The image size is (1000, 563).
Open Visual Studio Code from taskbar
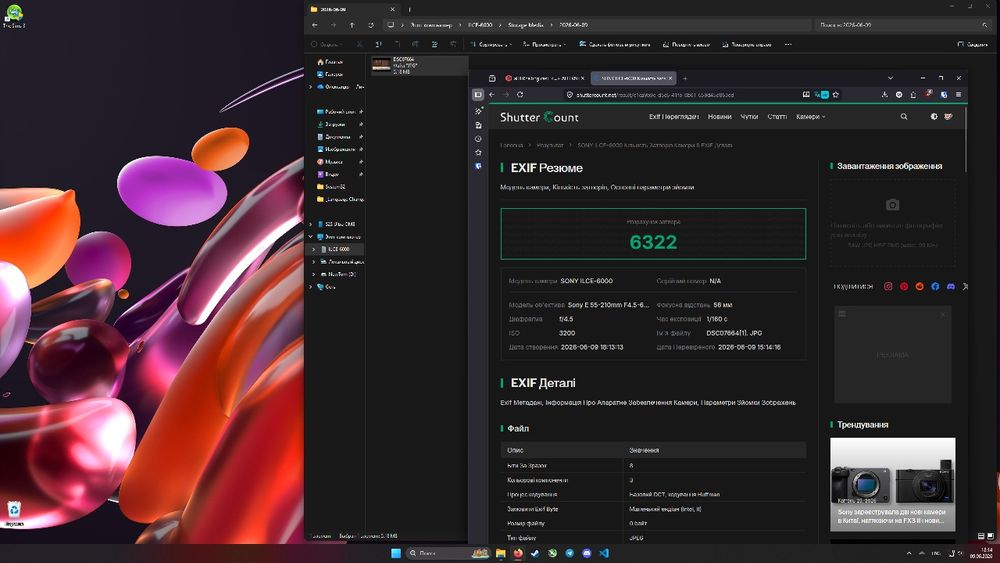(x=604, y=553)
